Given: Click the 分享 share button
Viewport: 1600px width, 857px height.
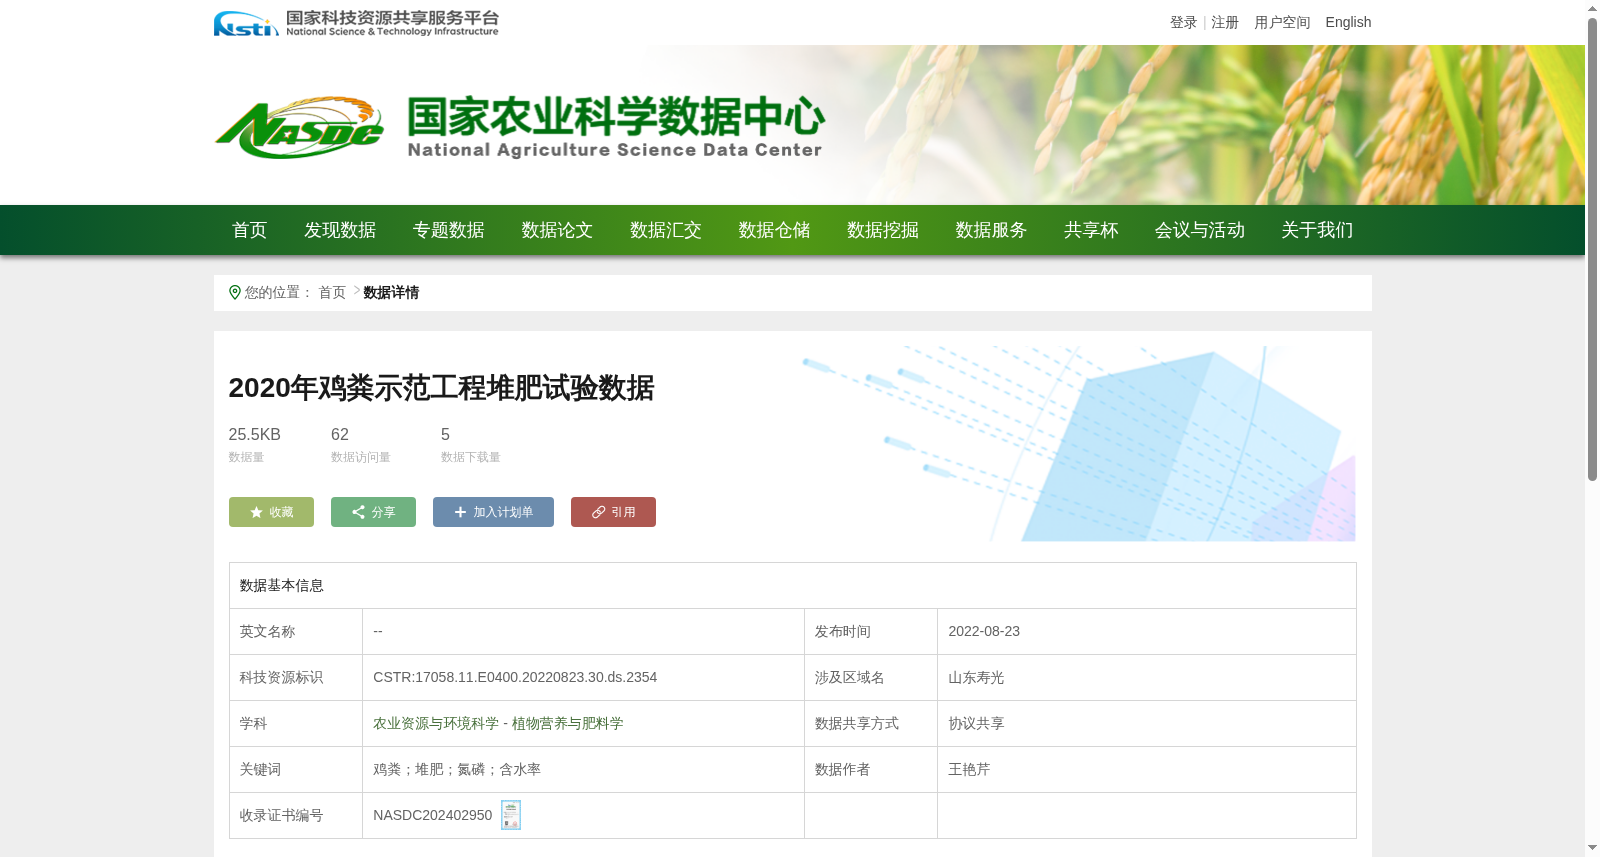Looking at the screenshot, I should click(x=373, y=512).
